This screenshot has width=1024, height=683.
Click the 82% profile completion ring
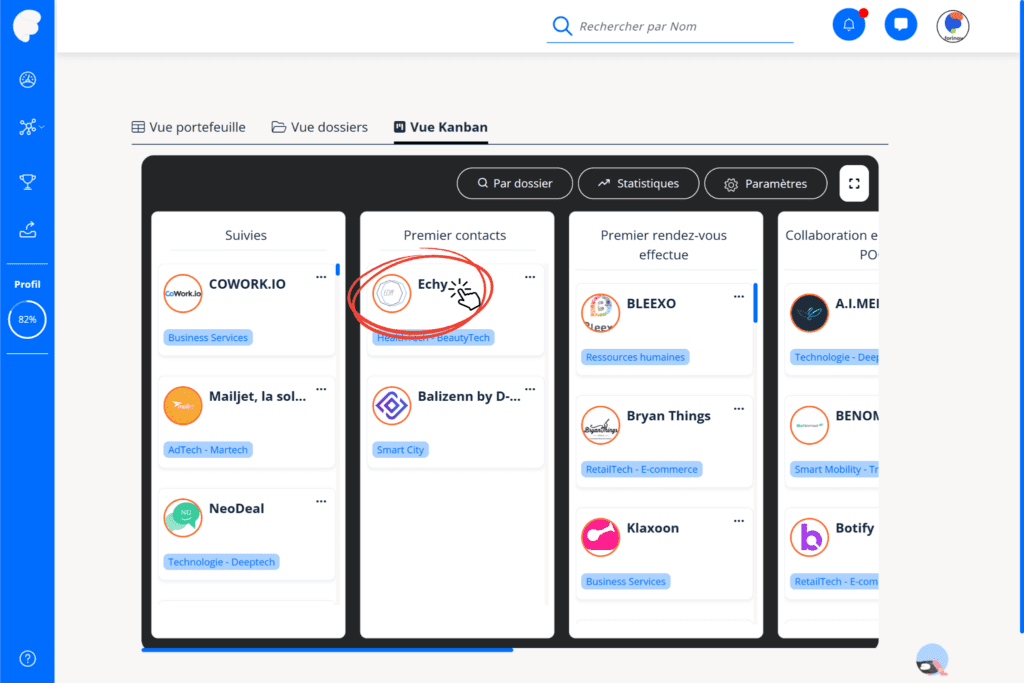[x=27, y=319]
